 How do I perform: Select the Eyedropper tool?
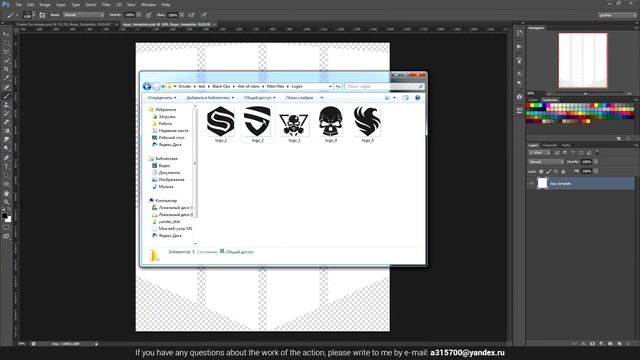[6, 78]
